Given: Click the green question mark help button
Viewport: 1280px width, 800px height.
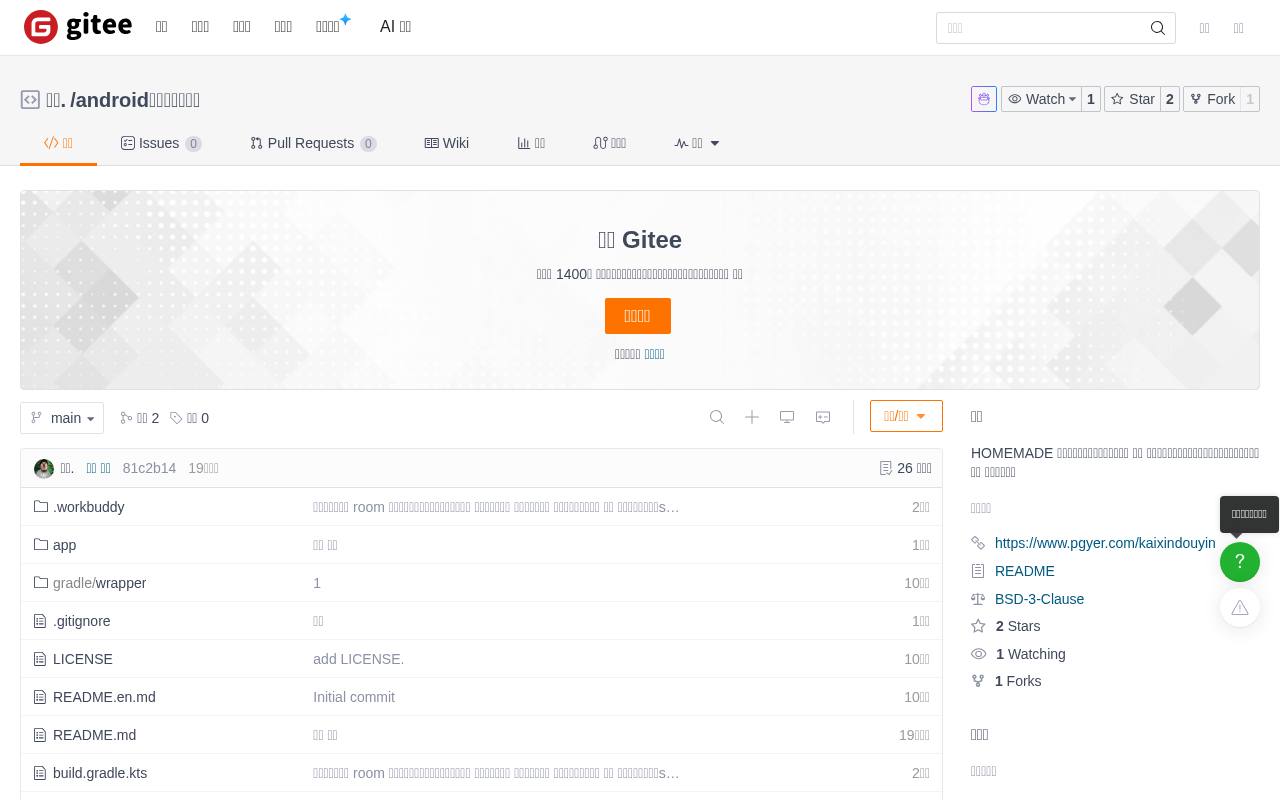Looking at the screenshot, I should coord(1240,562).
